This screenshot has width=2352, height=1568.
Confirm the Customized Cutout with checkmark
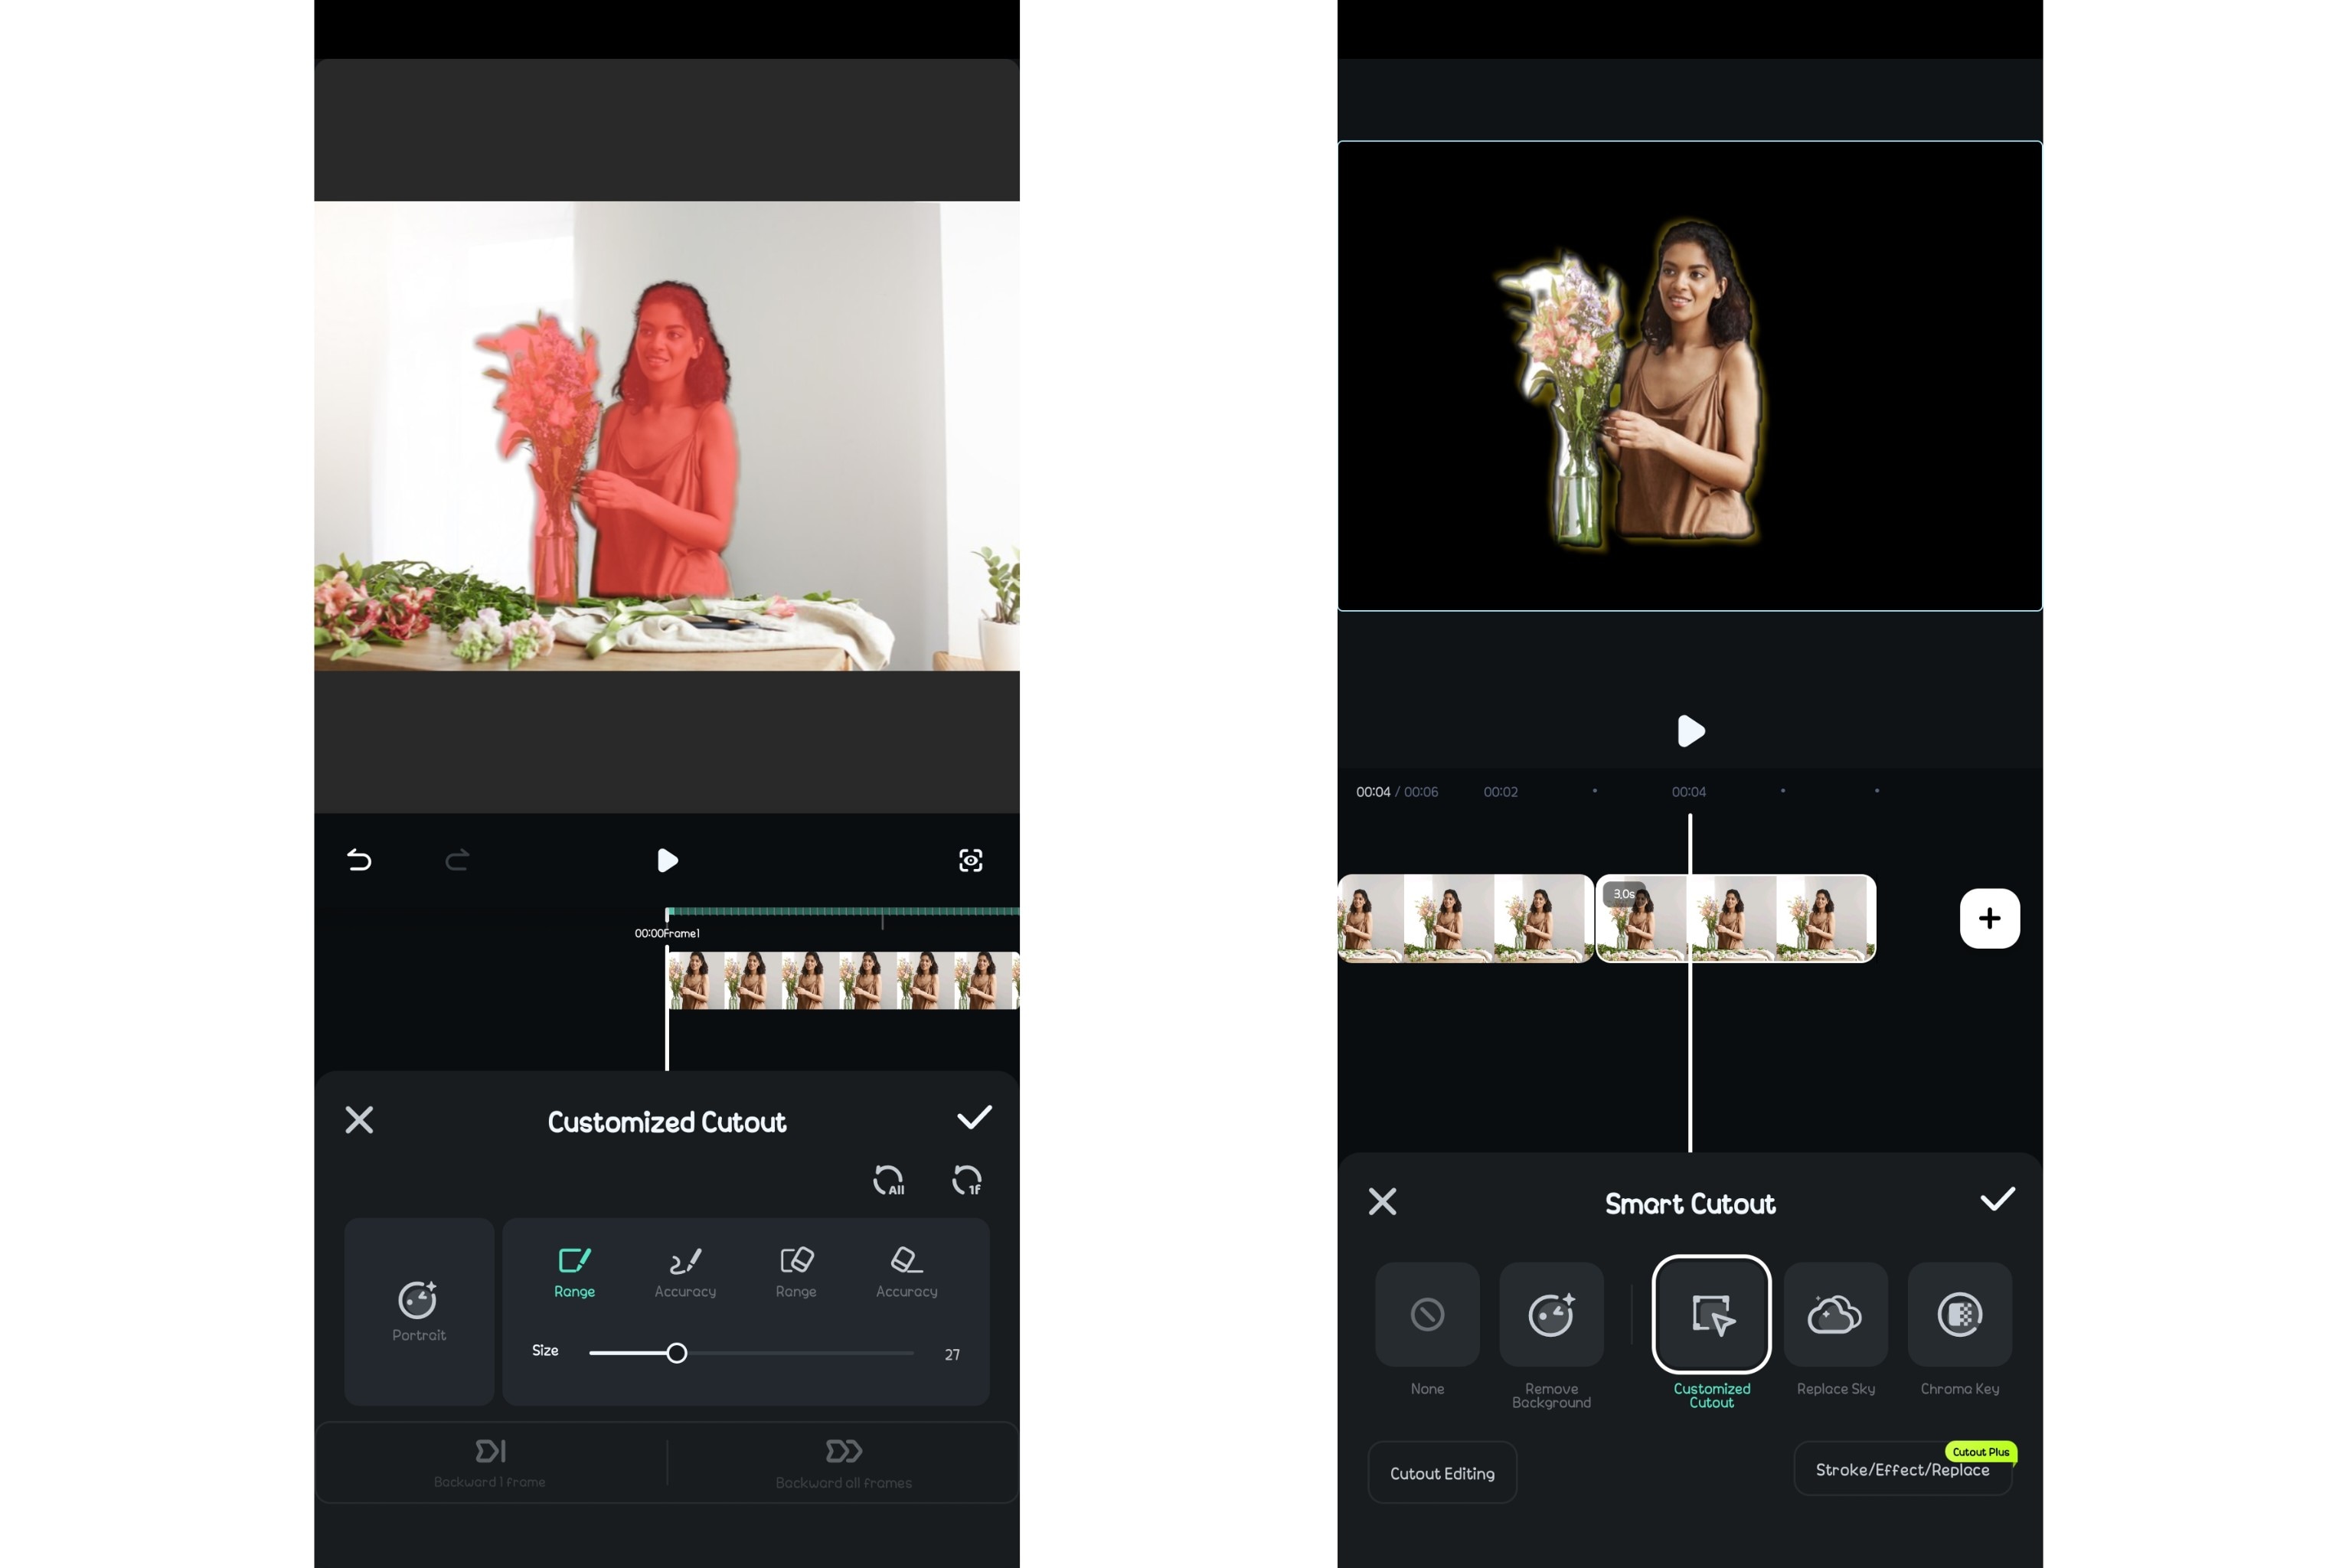coord(974,1118)
